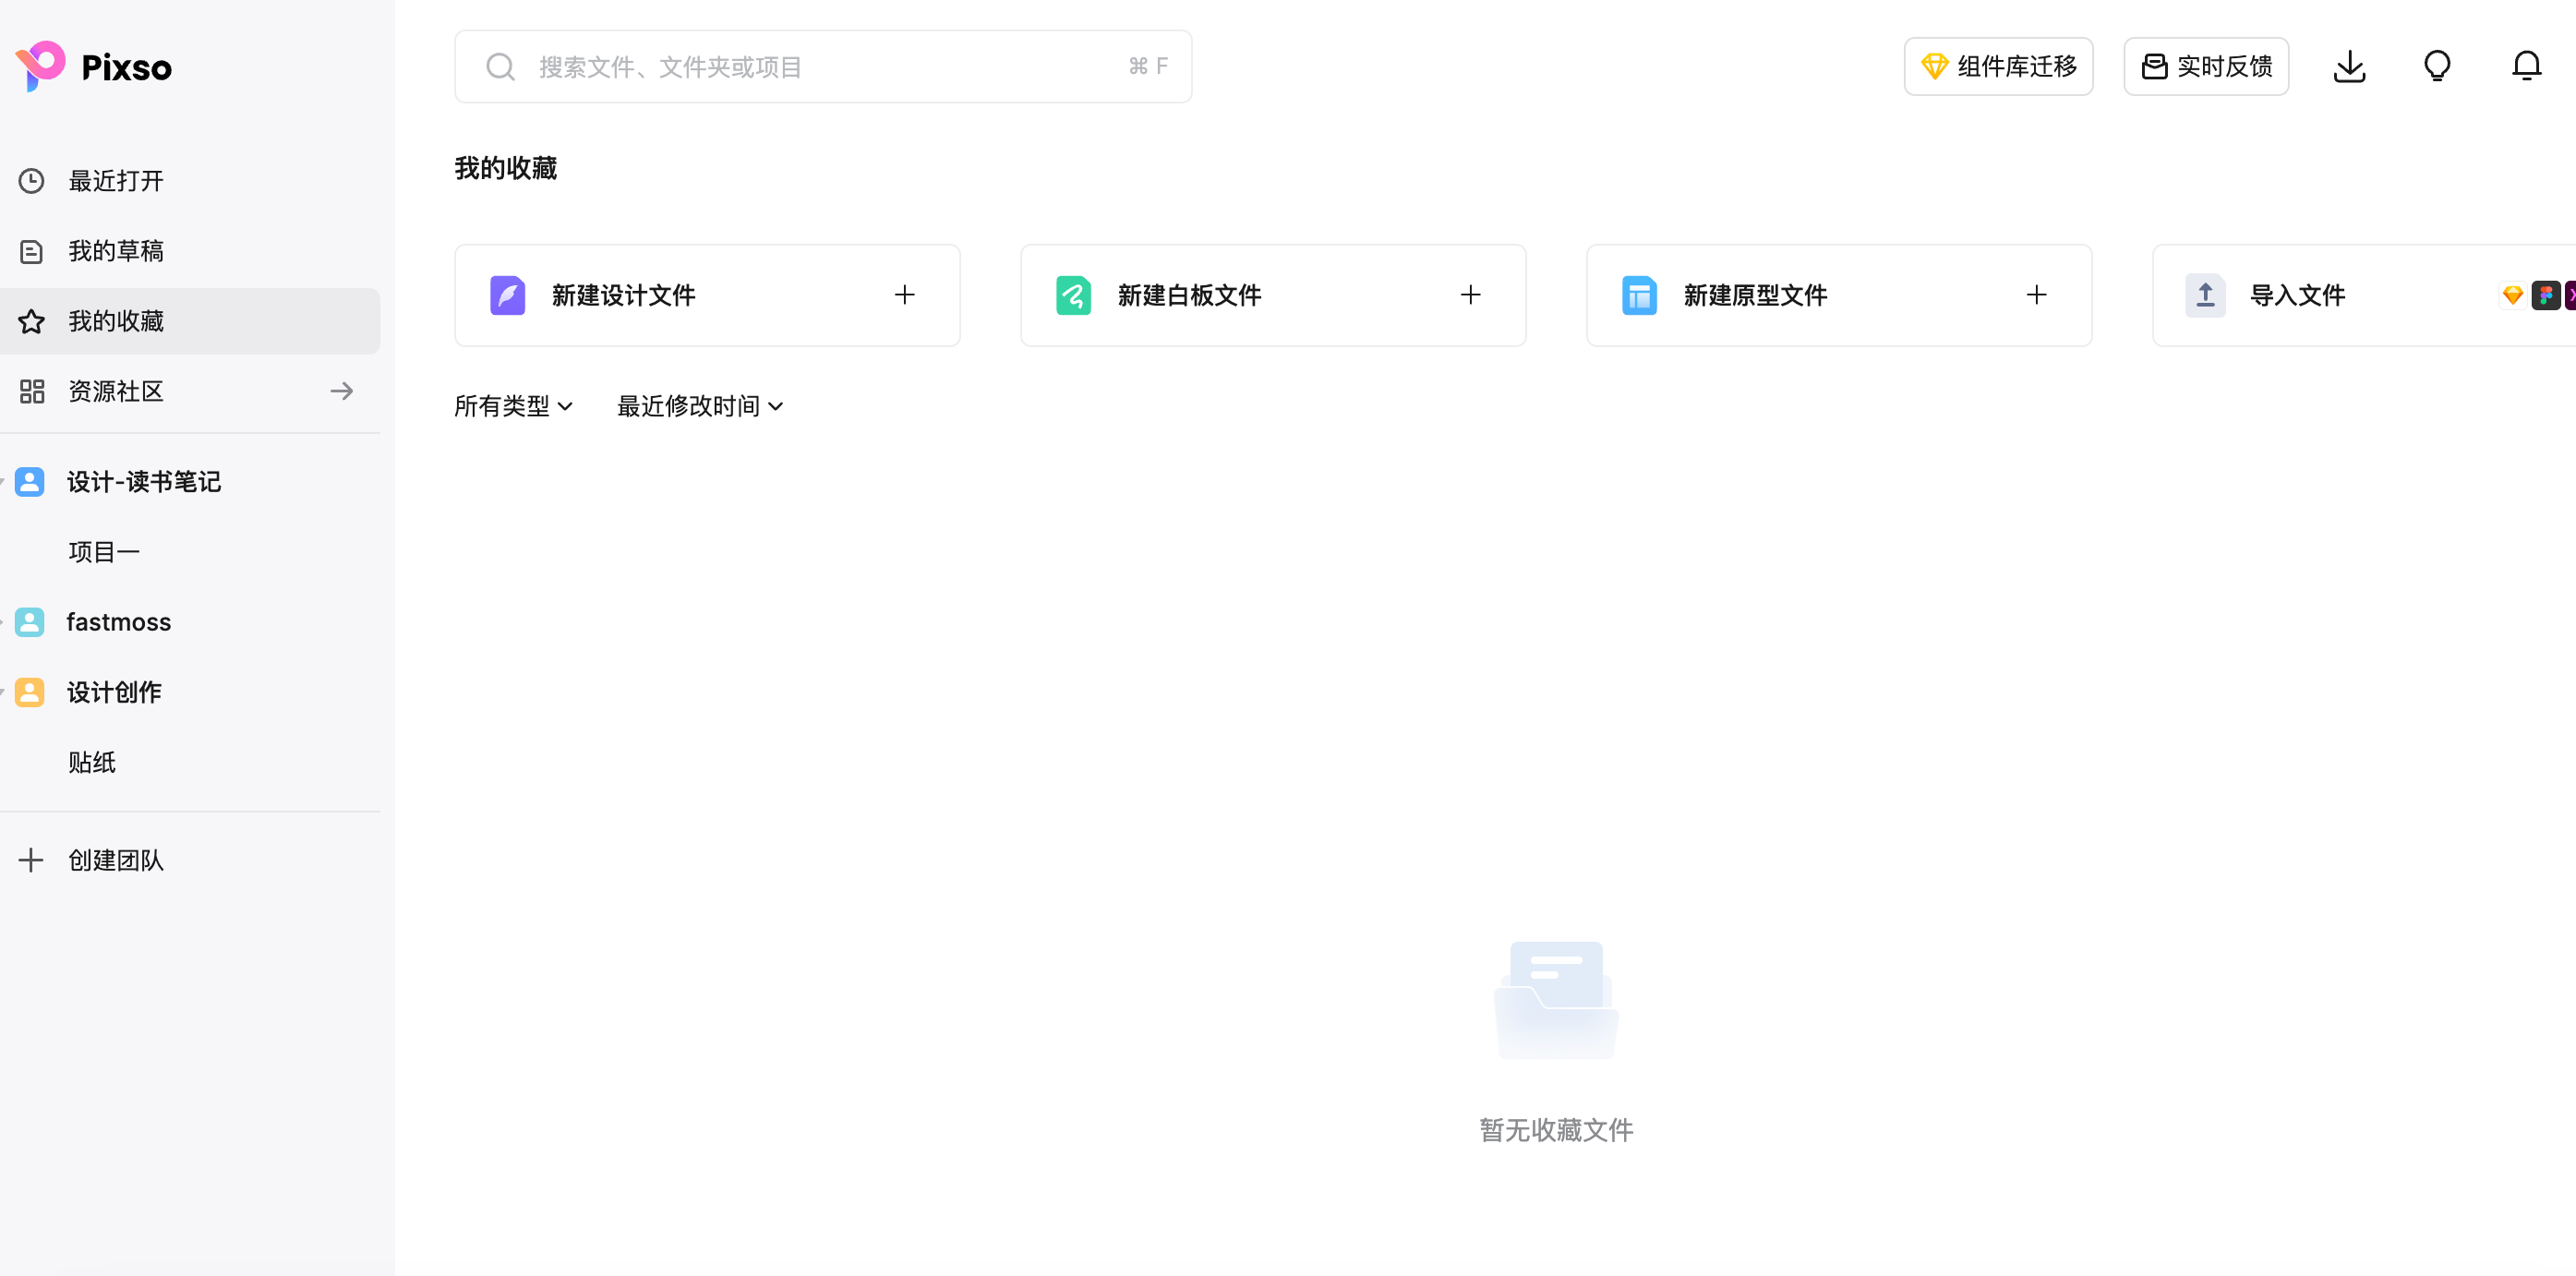Collapse the 设计创作 team tree
2576x1276 pixels.
[x=3, y=692]
